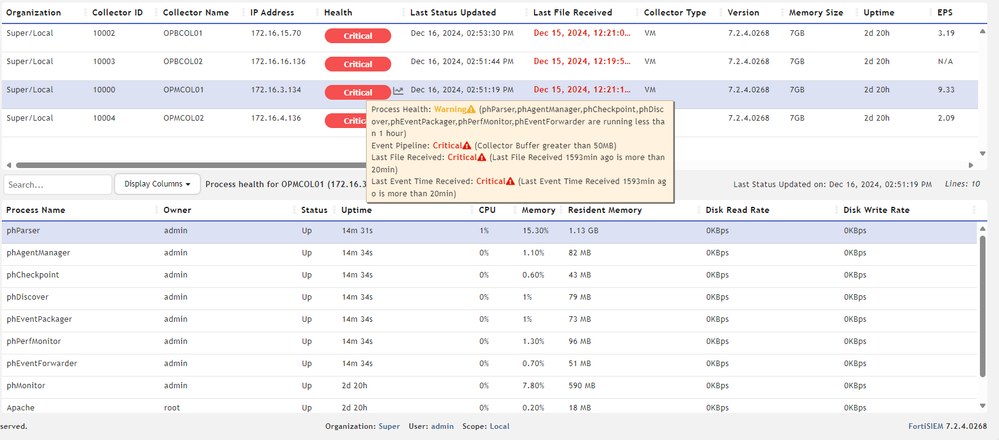This screenshot has height=440, width=999.
Task: Select the OPBCOL02 collector name cell
Action: pyautogui.click(x=183, y=61)
